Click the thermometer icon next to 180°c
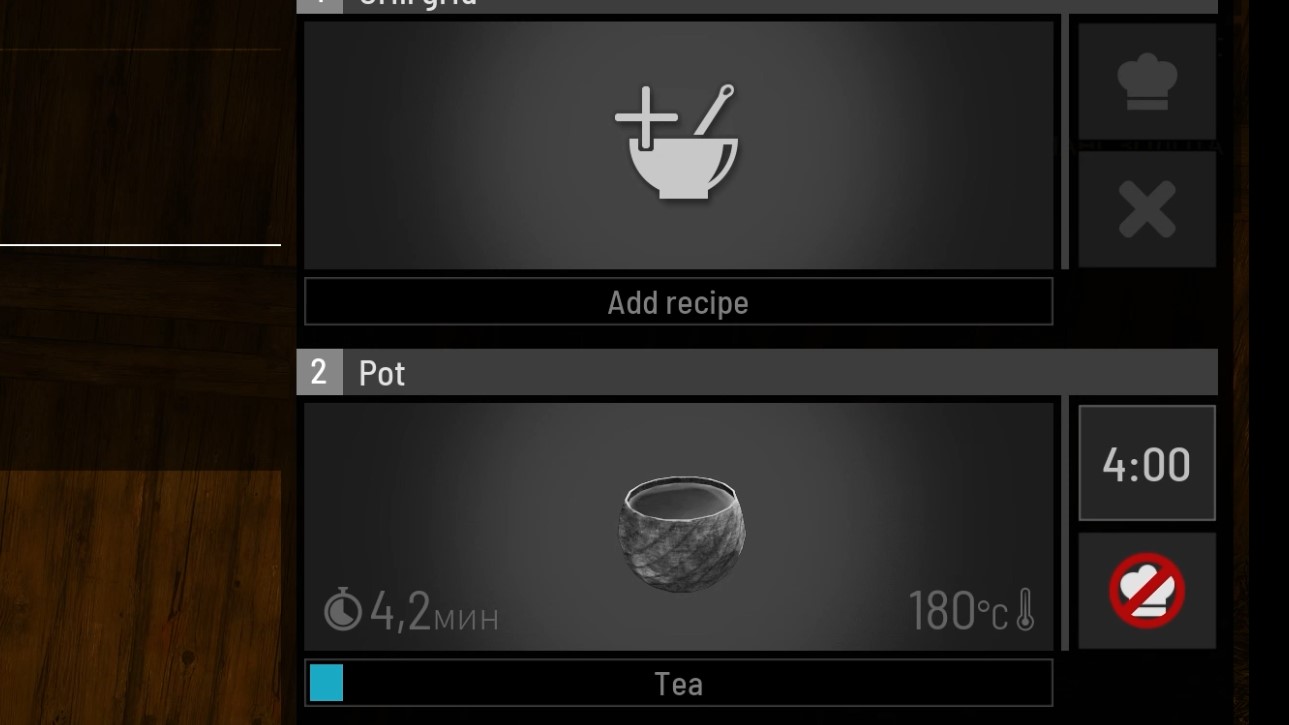 1025,610
